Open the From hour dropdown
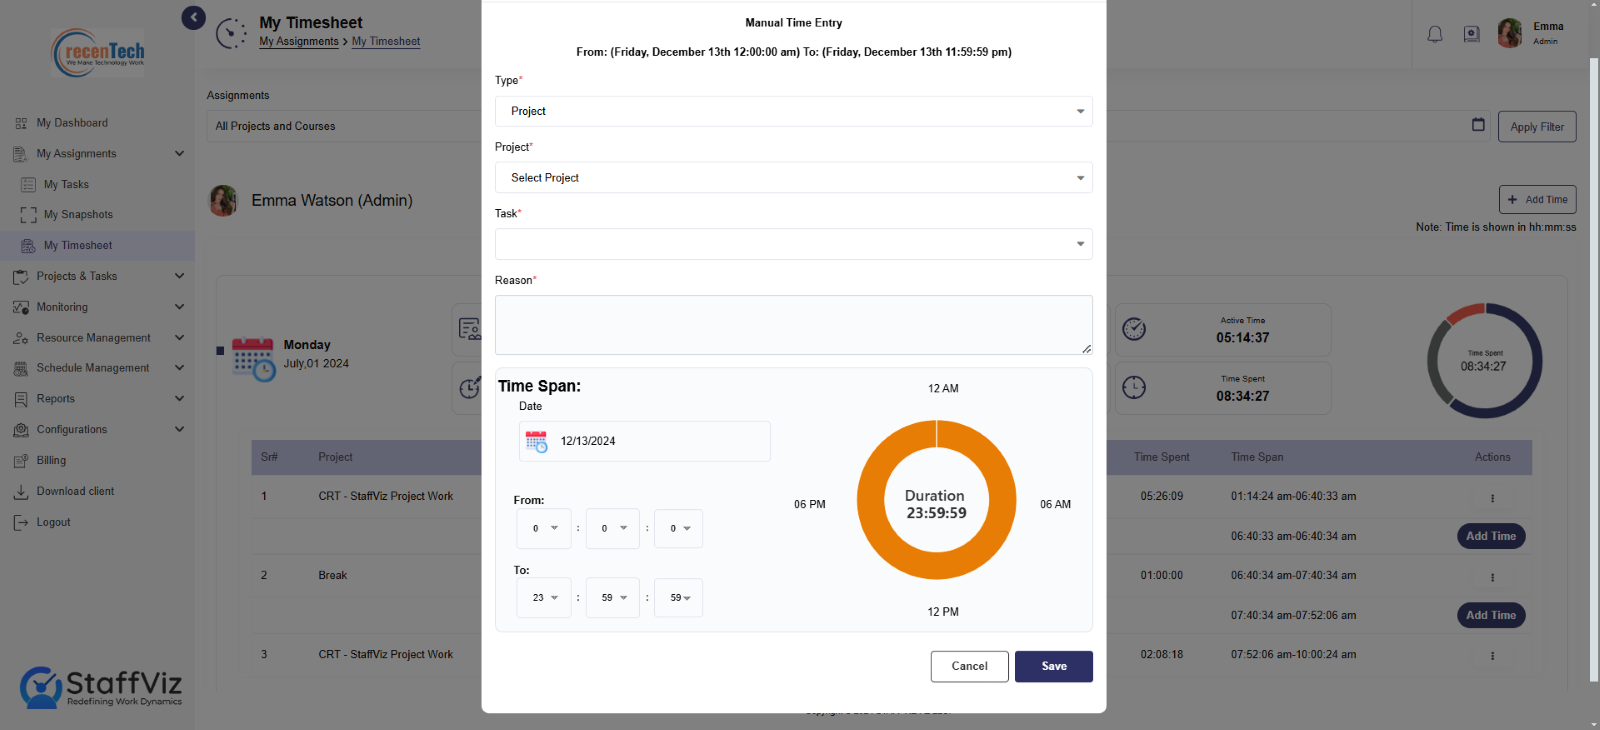Screen dimensions: 1600x730 543,528
